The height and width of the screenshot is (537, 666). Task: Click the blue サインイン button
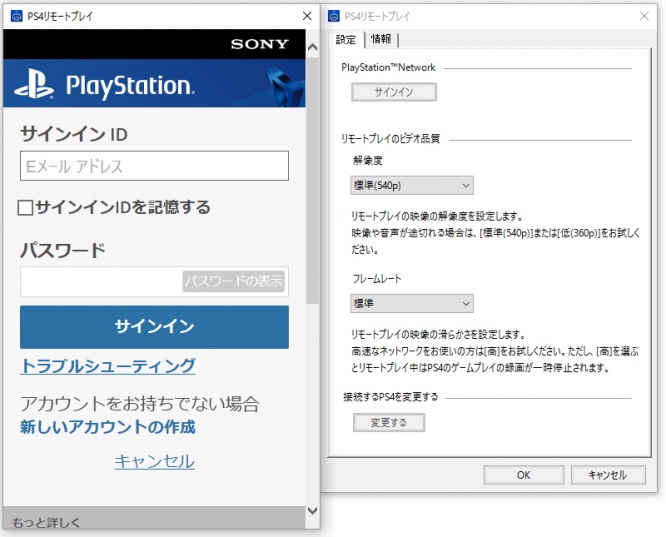point(154,327)
